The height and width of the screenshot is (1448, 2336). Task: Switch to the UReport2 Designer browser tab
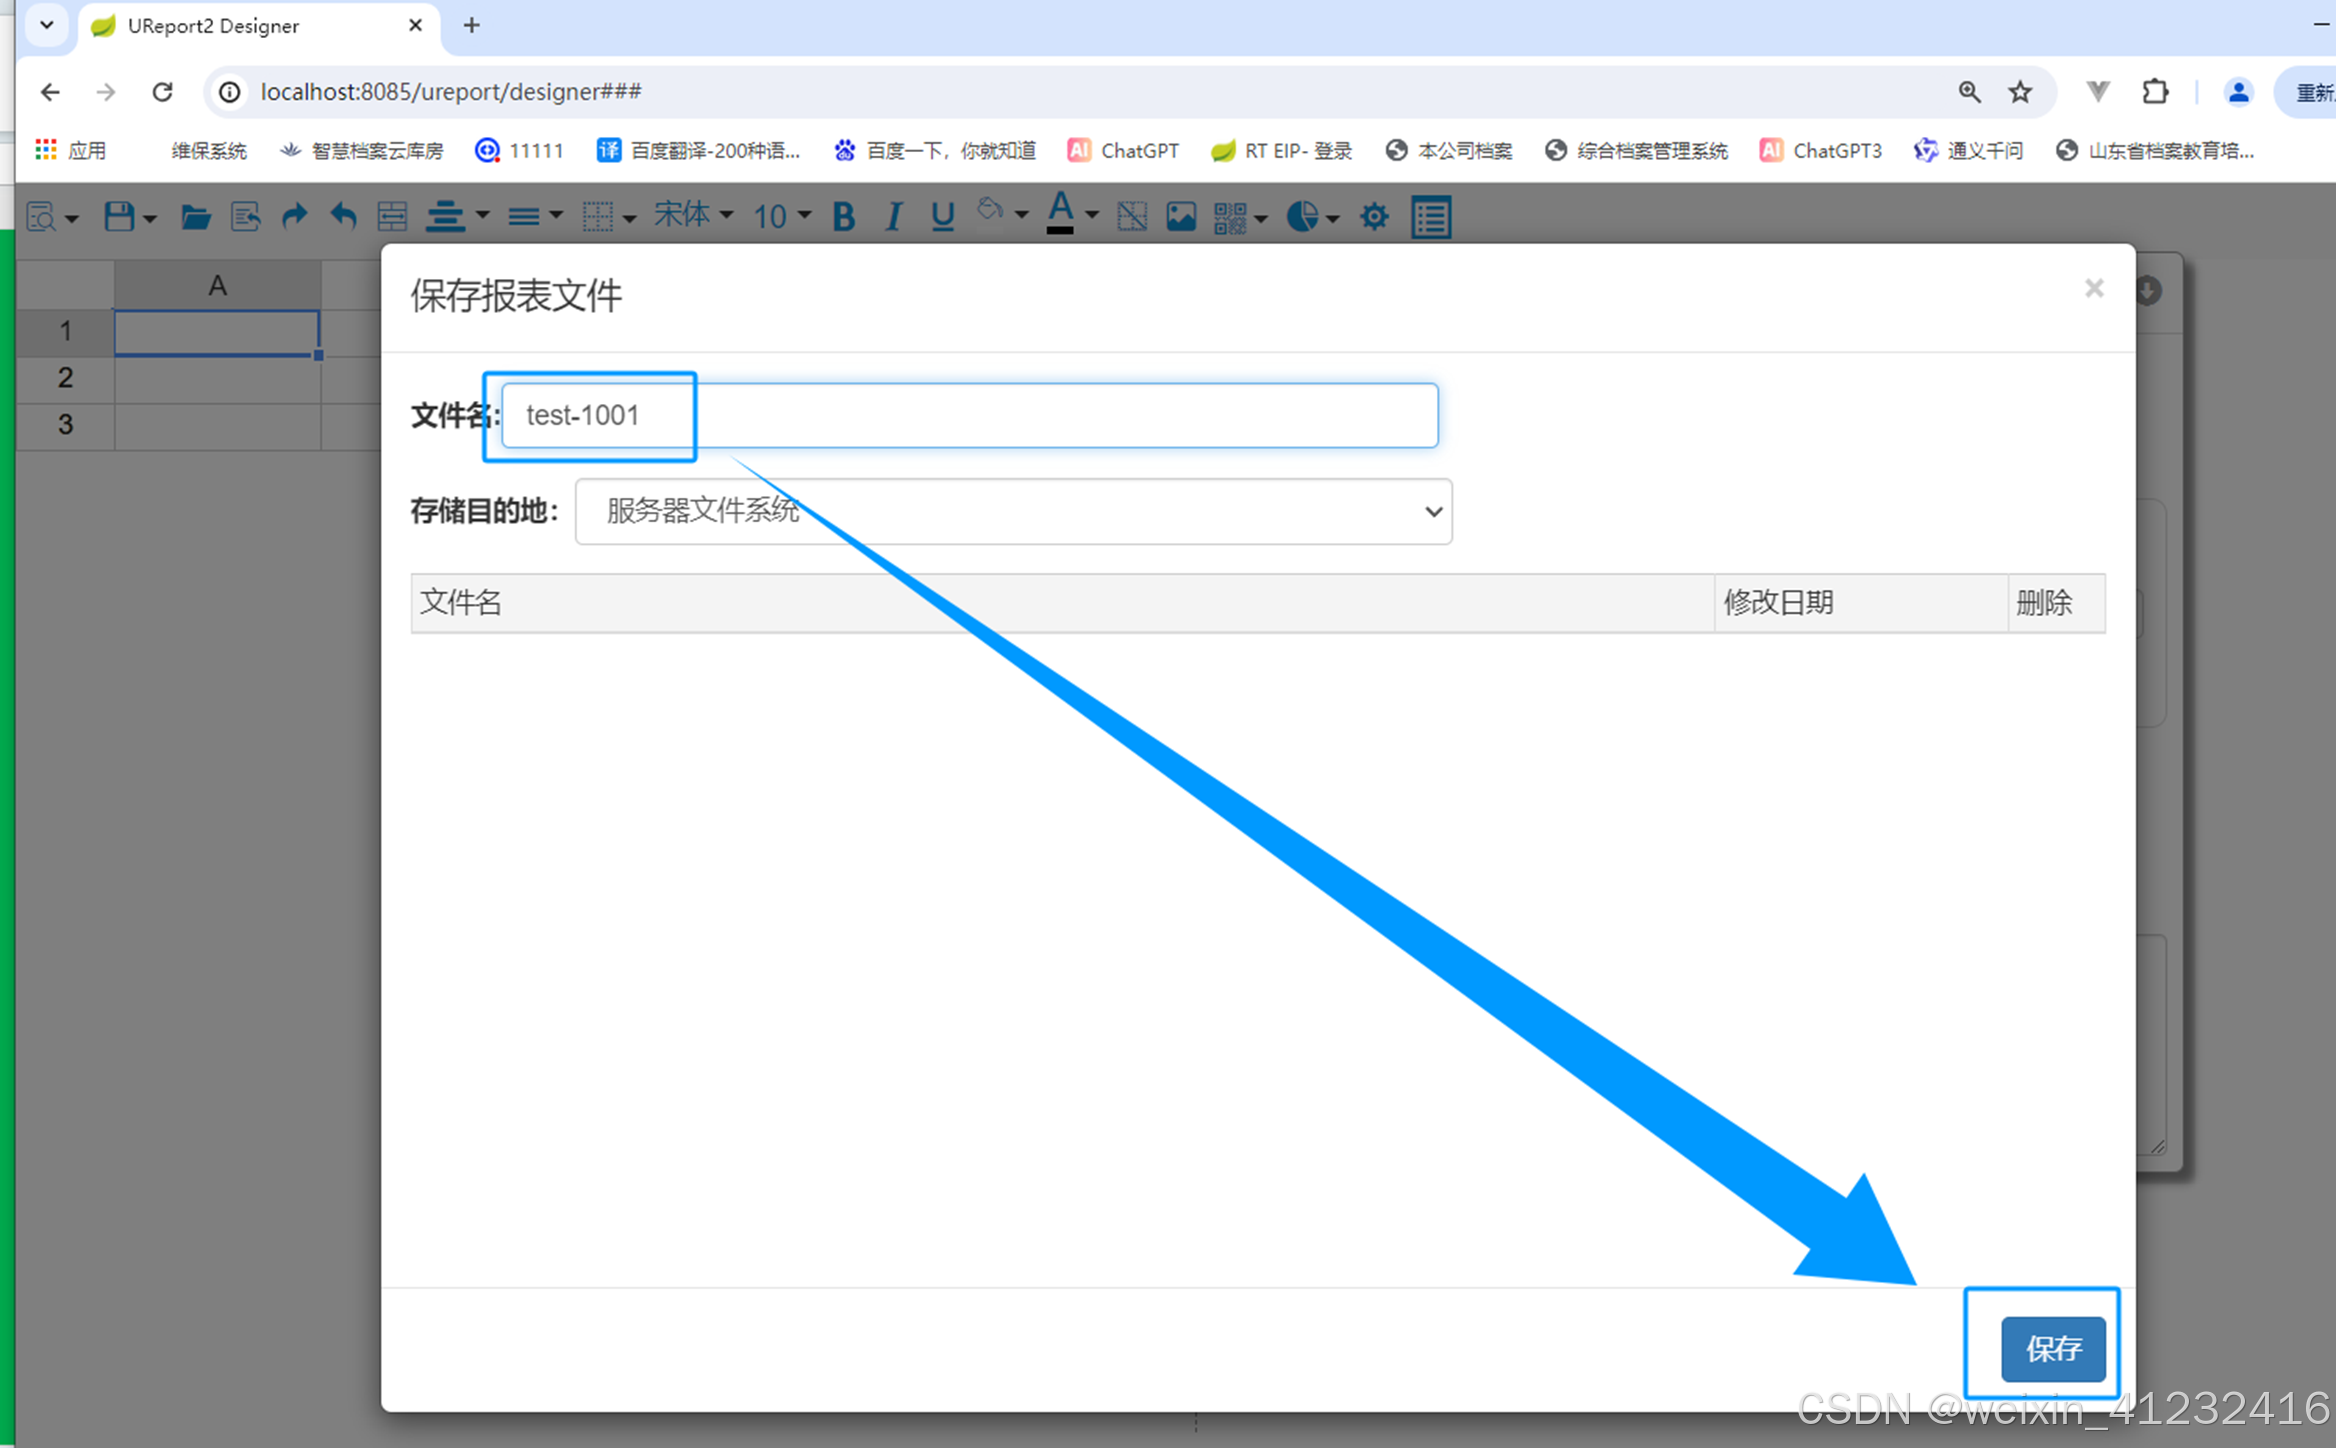point(213,26)
